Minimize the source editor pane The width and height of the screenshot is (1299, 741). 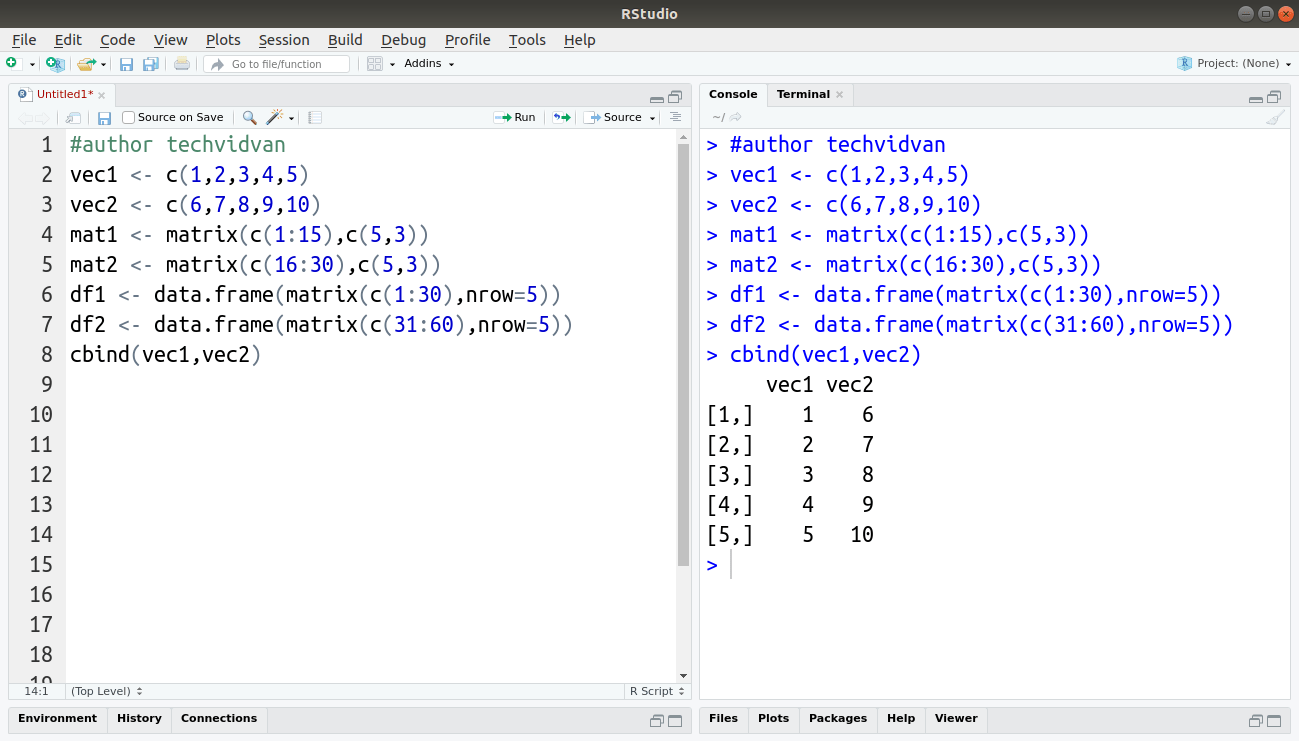(656, 98)
